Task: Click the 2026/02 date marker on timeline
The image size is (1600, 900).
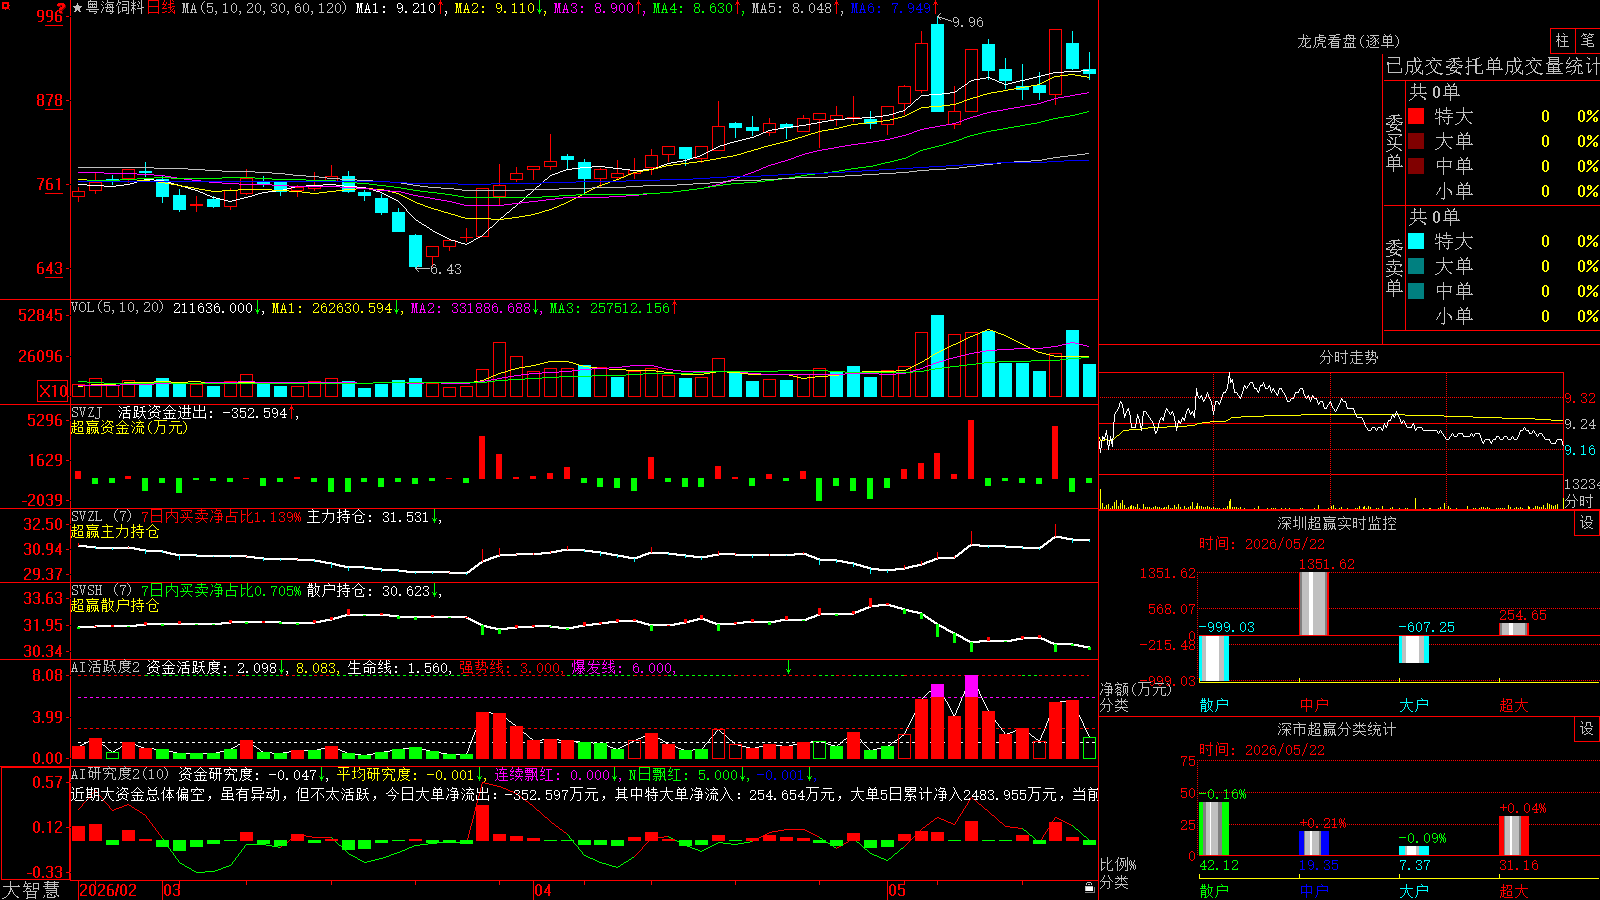Action: coord(108,890)
